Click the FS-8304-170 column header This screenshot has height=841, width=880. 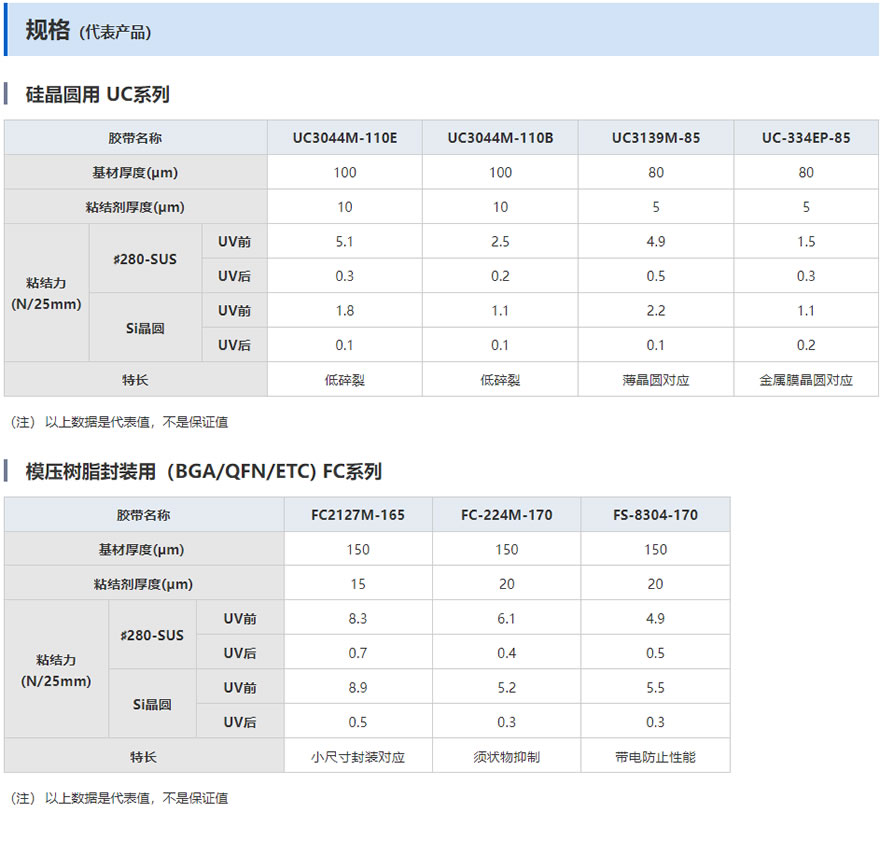[655, 515]
